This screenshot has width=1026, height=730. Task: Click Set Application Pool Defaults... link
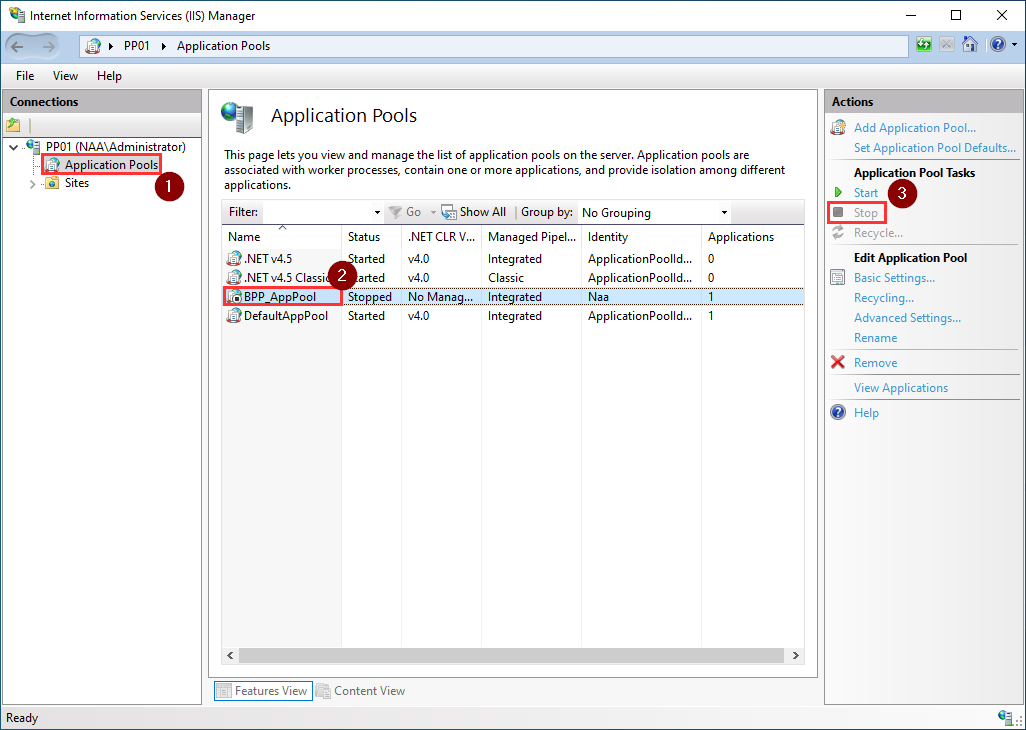[x=935, y=148]
